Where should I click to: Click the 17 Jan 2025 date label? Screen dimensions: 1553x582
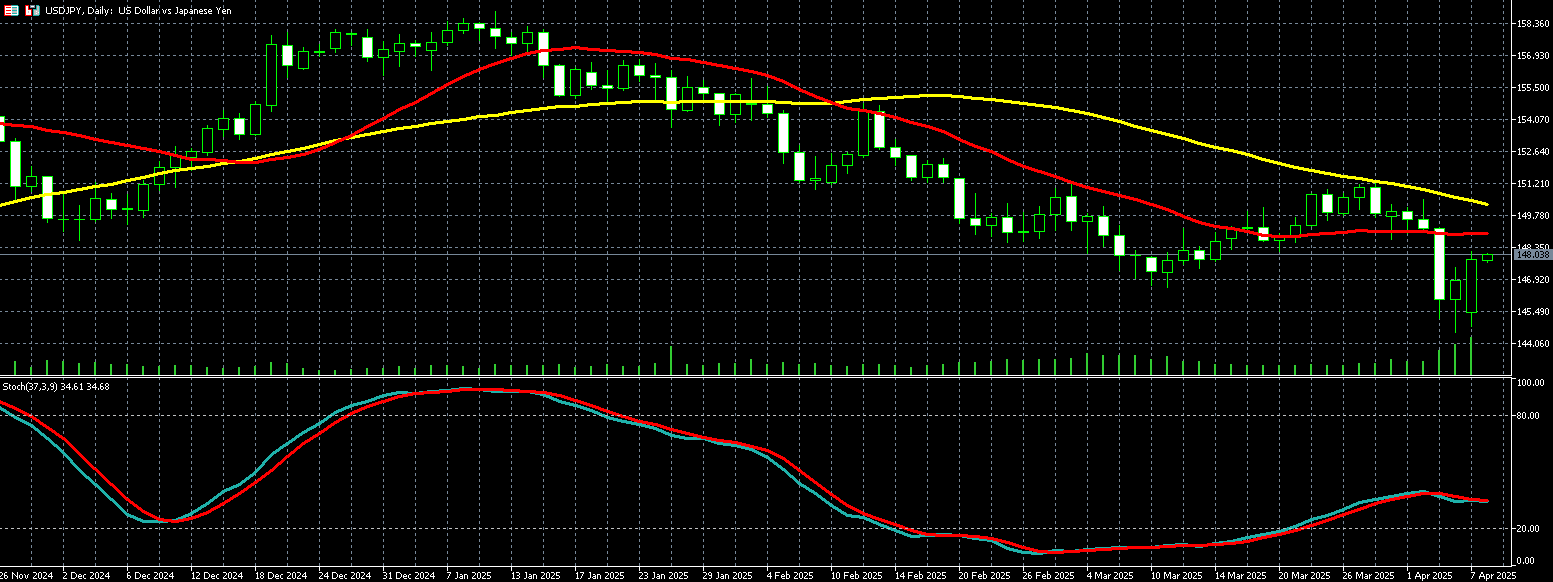click(x=598, y=576)
